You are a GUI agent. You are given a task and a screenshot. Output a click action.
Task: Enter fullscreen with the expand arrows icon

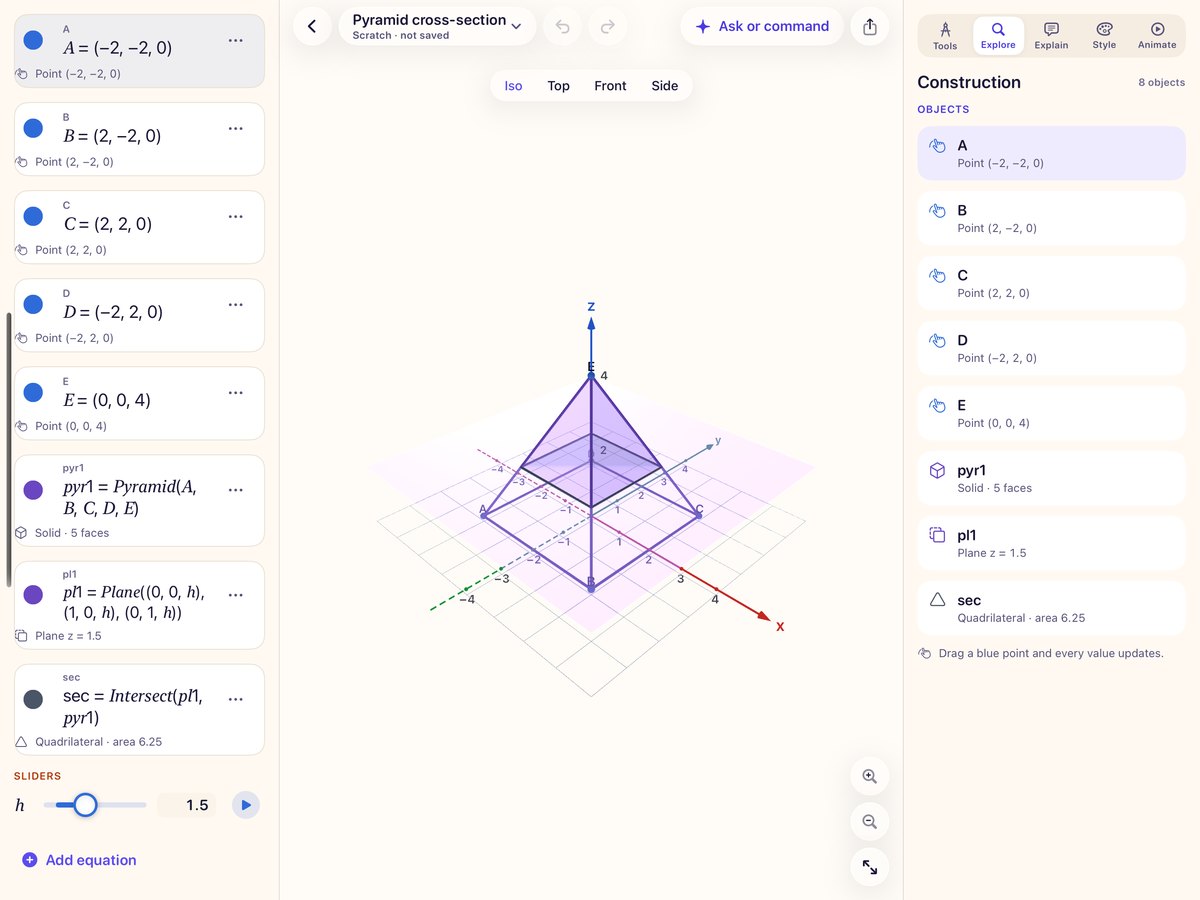point(870,867)
